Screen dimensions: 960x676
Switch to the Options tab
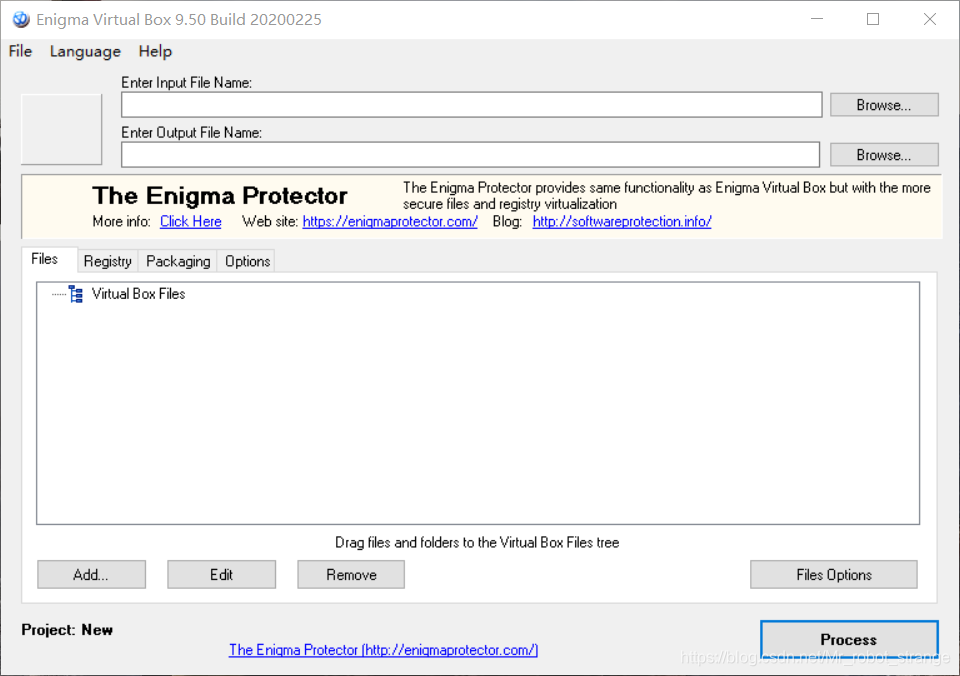[247, 261]
